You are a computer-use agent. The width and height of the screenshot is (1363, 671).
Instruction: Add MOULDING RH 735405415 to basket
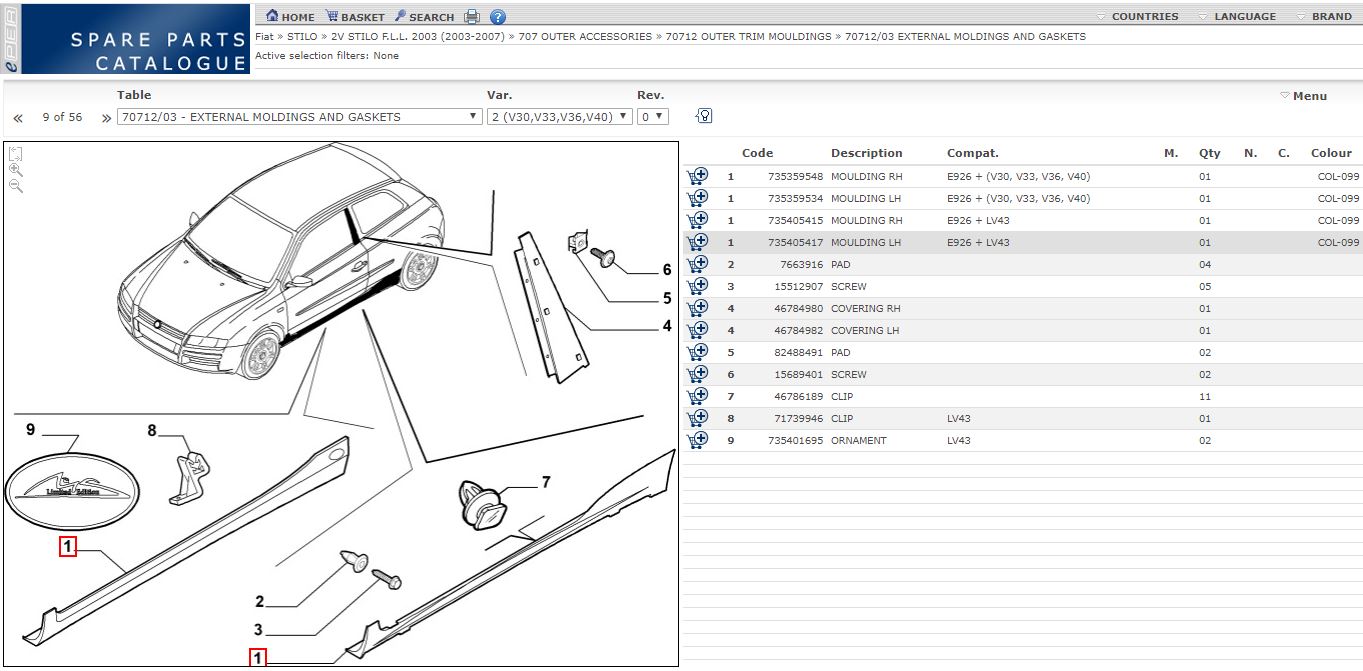coord(697,220)
